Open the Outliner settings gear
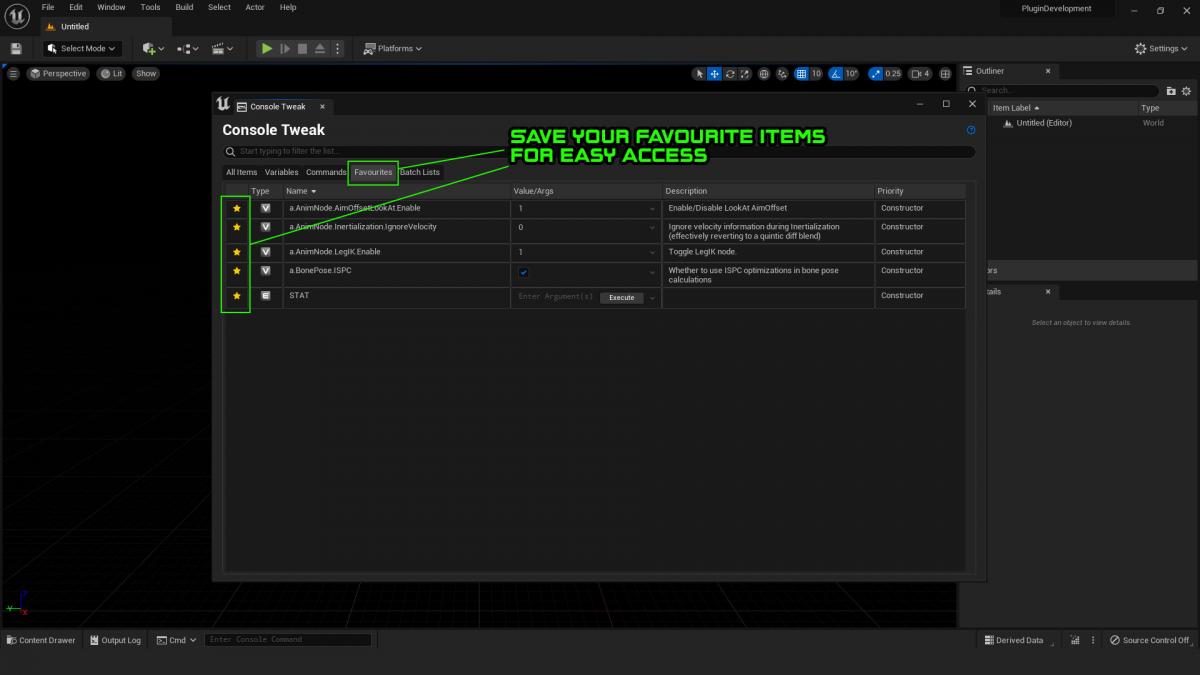 click(x=1188, y=91)
